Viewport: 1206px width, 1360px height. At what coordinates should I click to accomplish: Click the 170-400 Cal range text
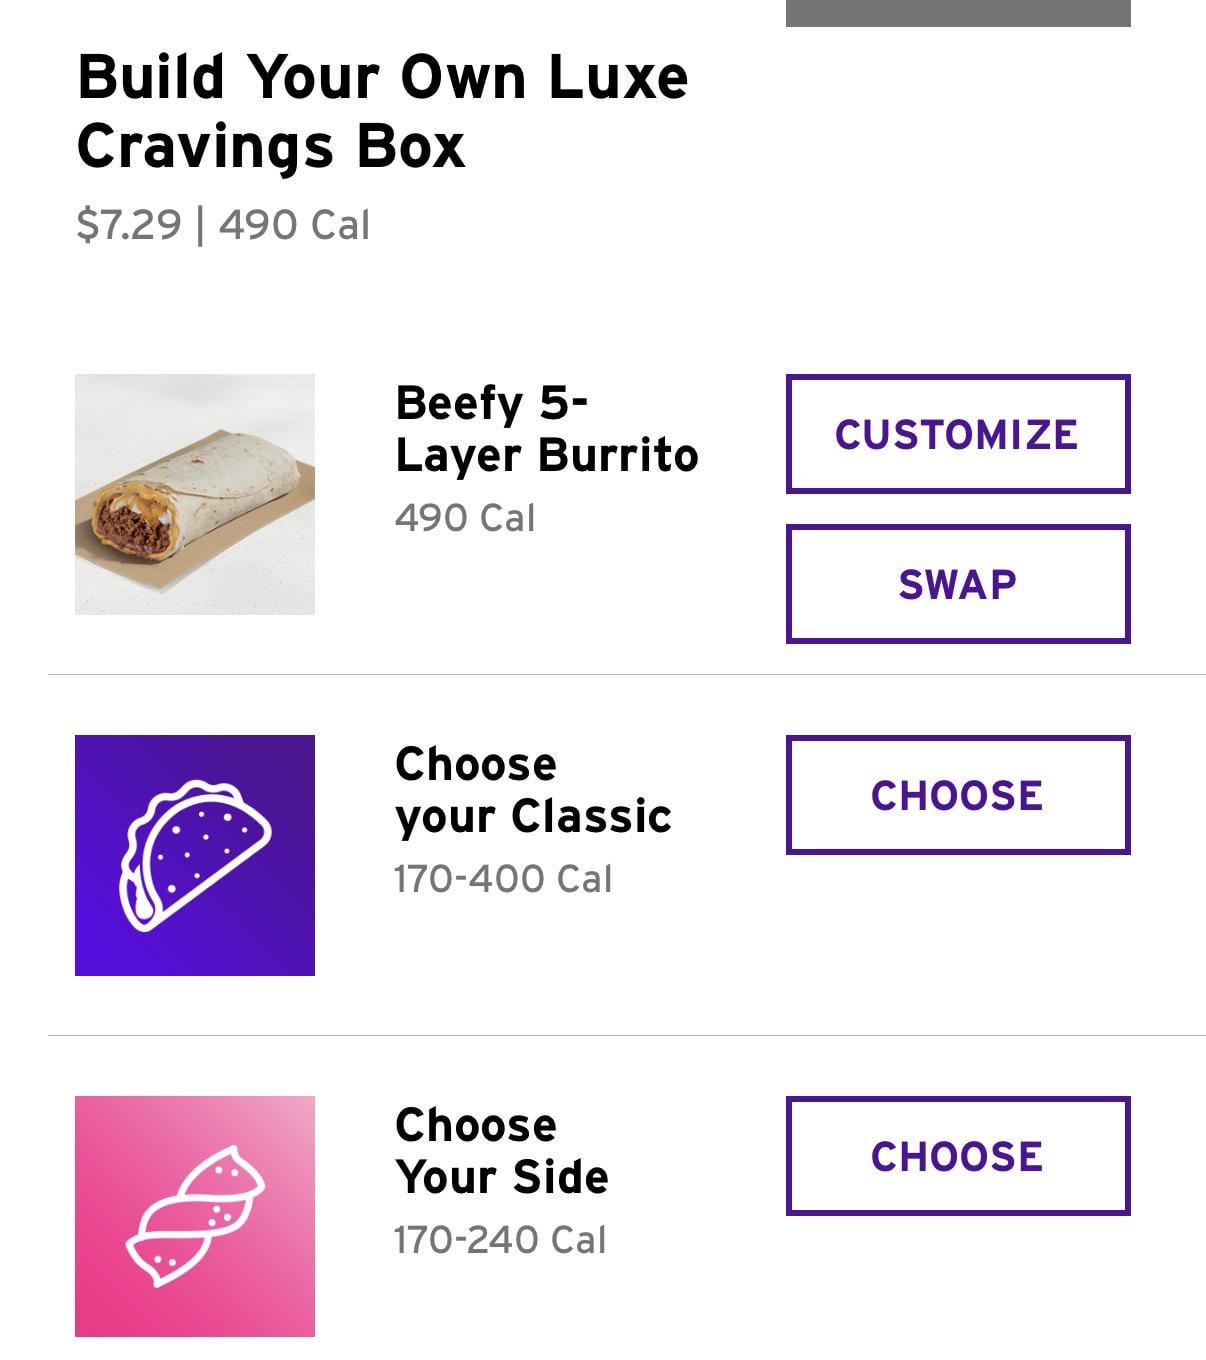502,879
